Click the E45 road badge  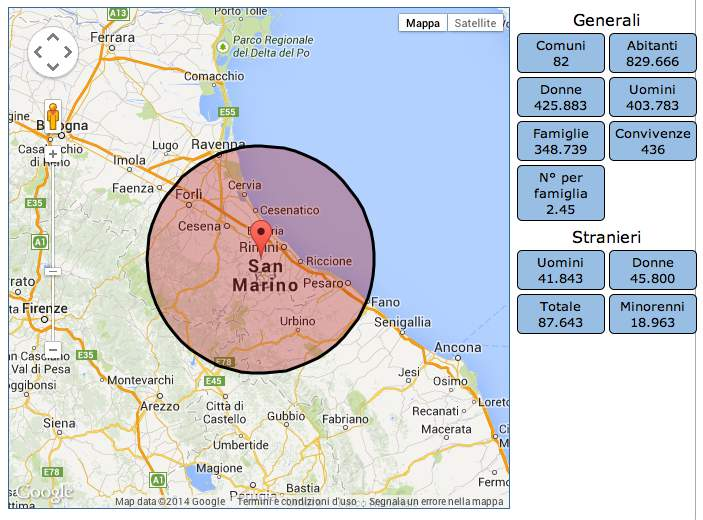[213, 381]
